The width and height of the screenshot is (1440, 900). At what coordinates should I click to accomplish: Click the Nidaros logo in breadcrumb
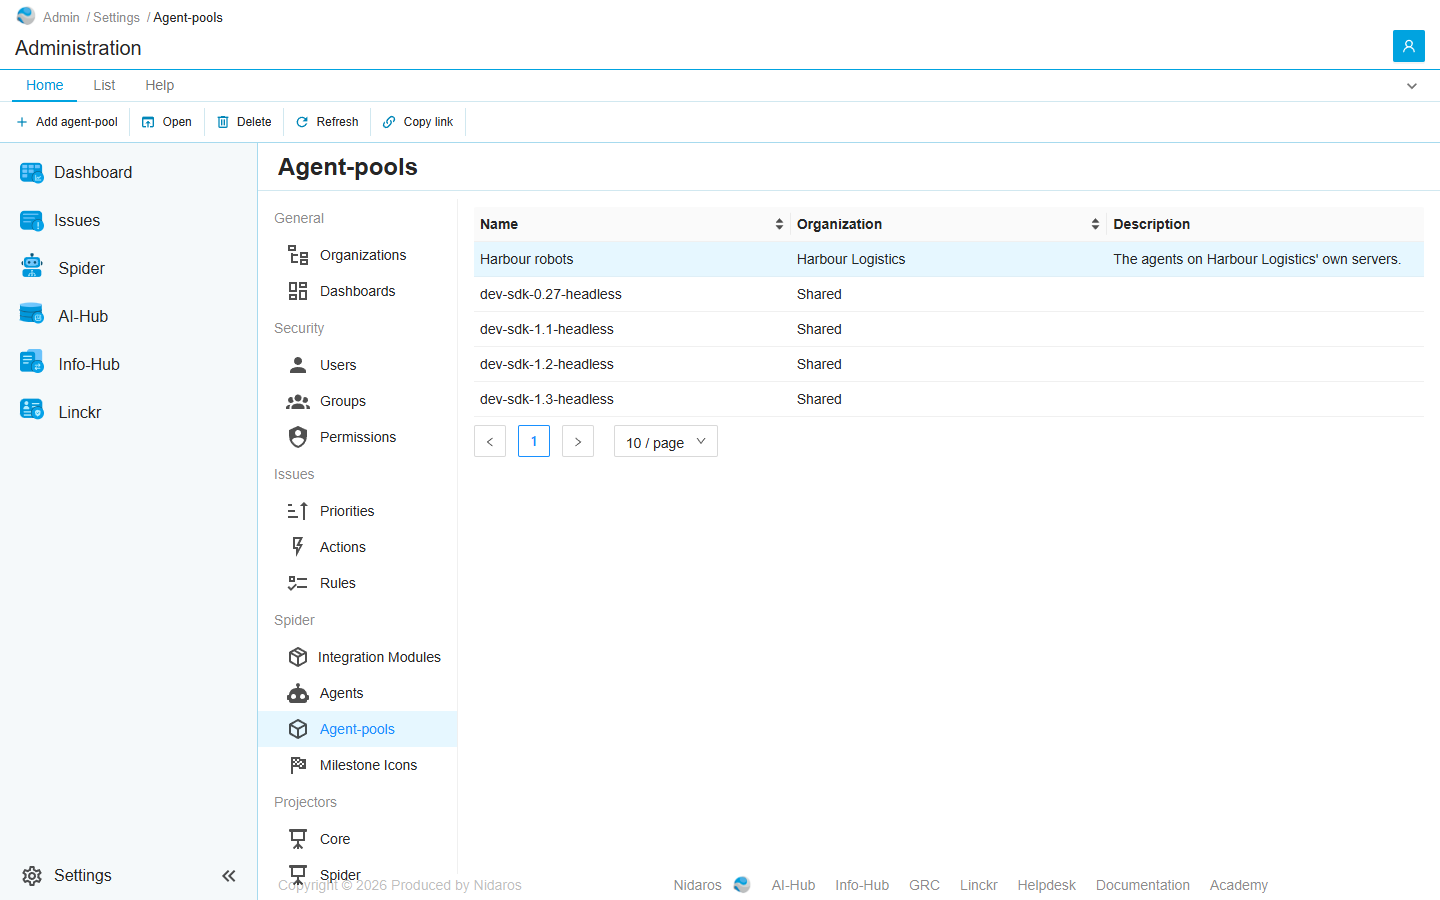pyautogui.click(x=26, y=16)
